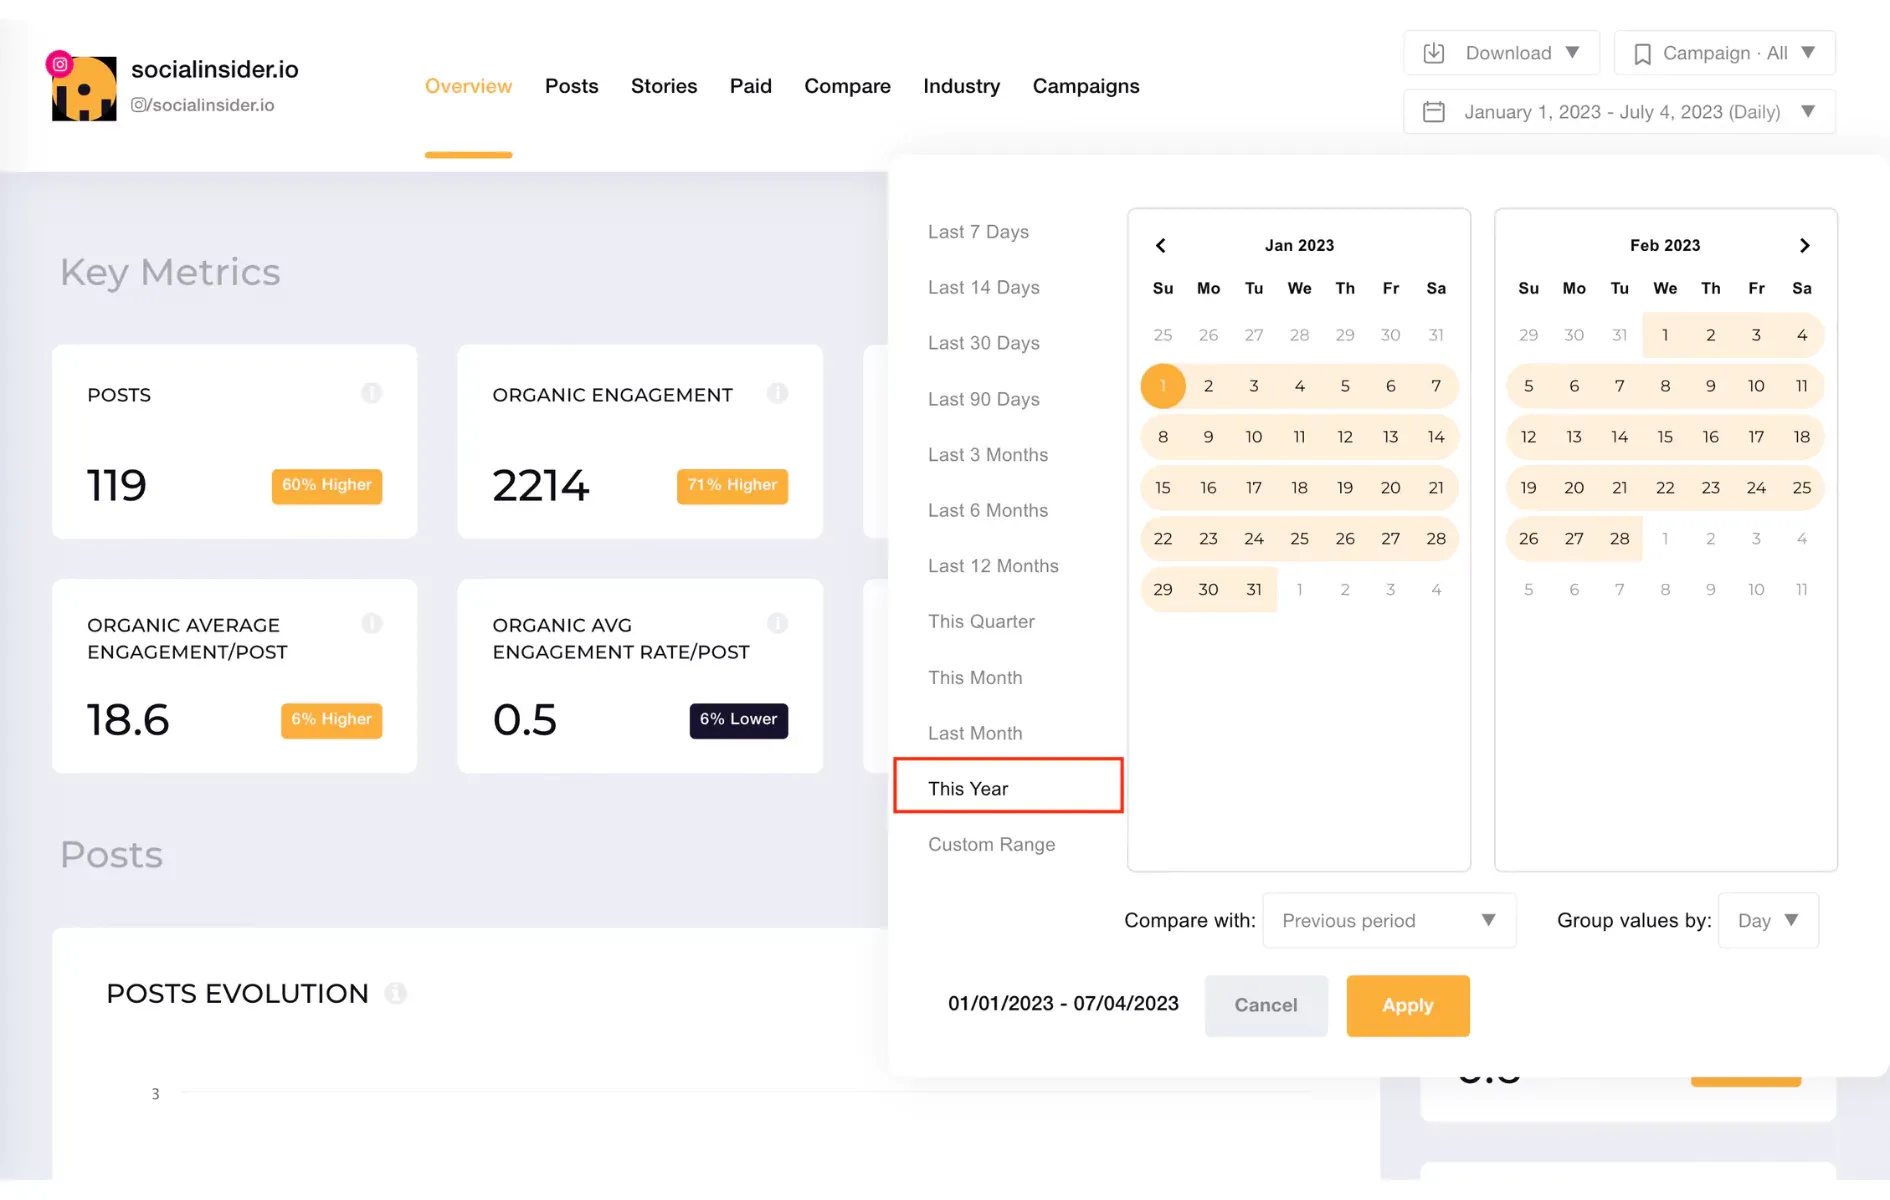
Task: Select the Last 6 Months preset
Action: [x=988, y=511]
